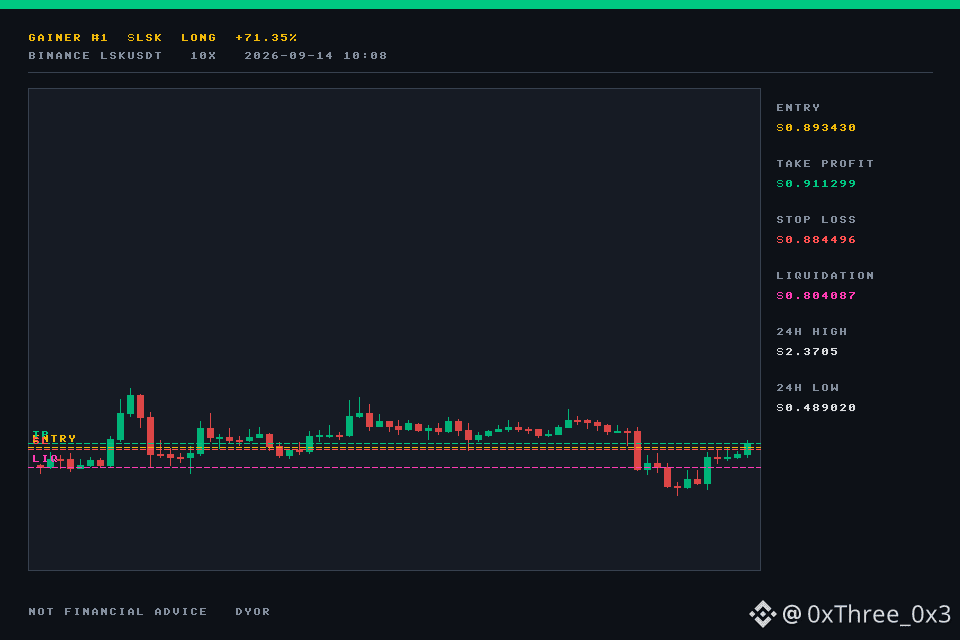Screen dimensions: 960x640
Task: Click the Binance logo icon in watermark
Action: pos(763,614)
